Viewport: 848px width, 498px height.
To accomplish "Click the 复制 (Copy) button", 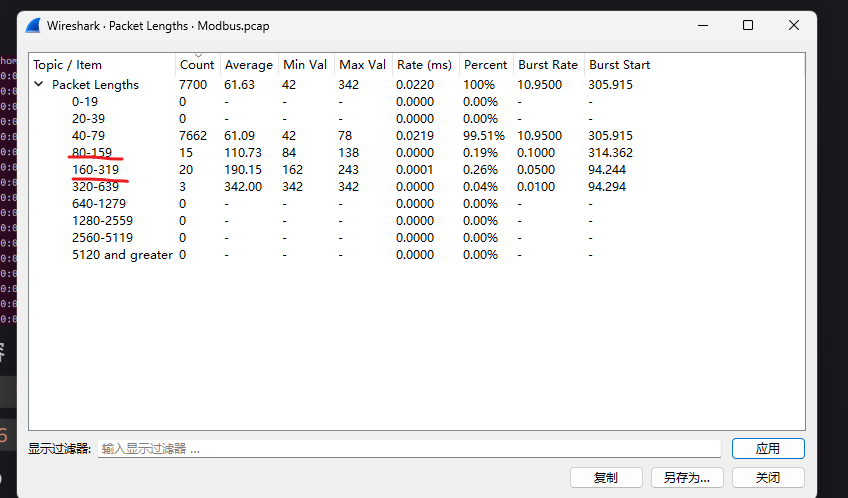I will pyautogui.click(x=606, y=478).
